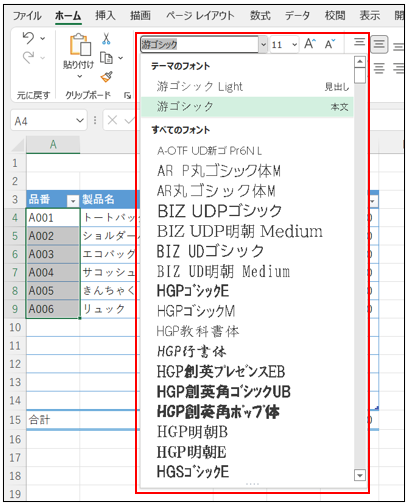
Task: Select 游ゴシック body font
Action: click(x=247, y=107)
